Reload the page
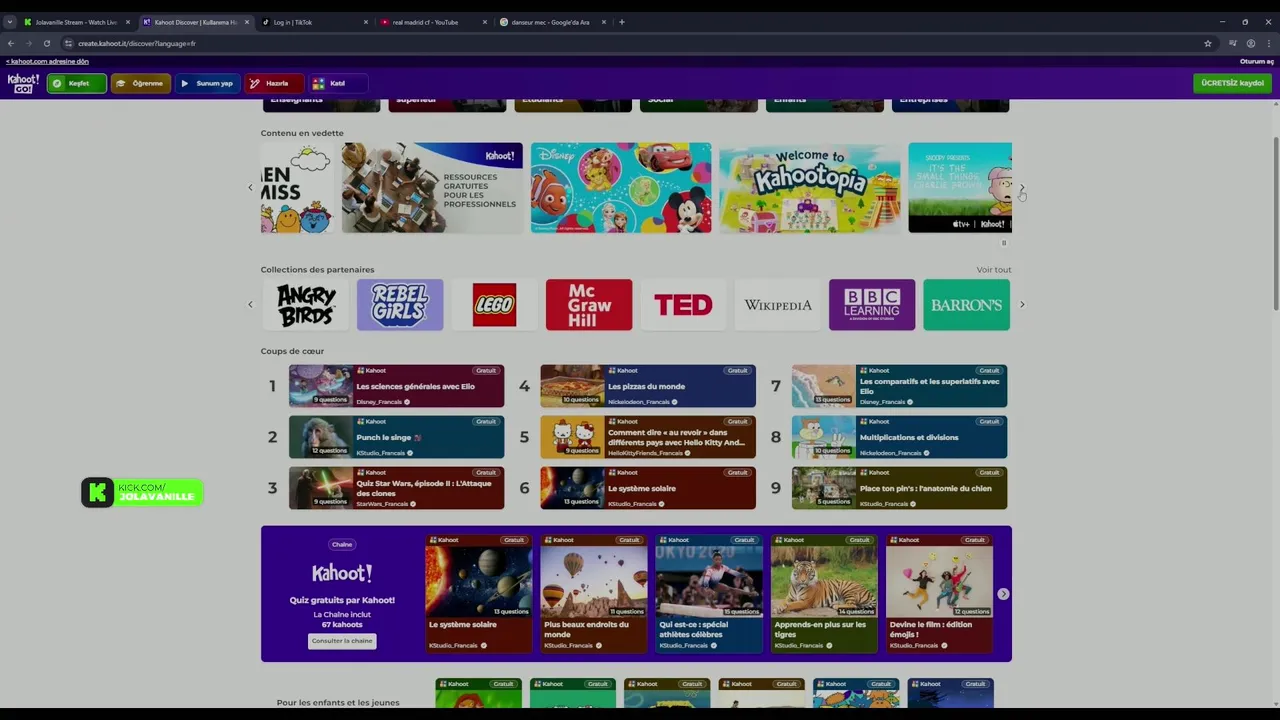The width and height of the screenshot is (1280, 720). pyautogui.click(x=46, y=44)
